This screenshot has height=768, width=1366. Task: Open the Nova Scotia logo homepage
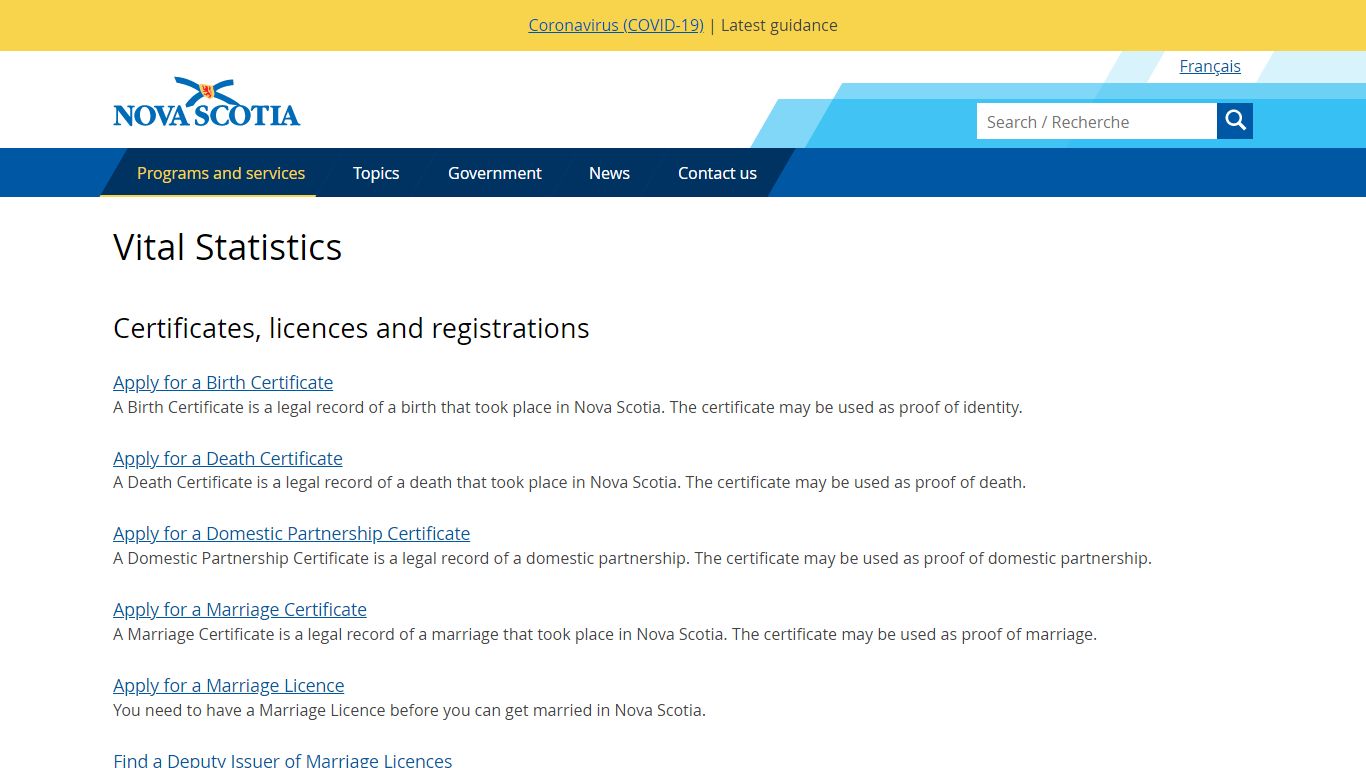pos(207,102)
